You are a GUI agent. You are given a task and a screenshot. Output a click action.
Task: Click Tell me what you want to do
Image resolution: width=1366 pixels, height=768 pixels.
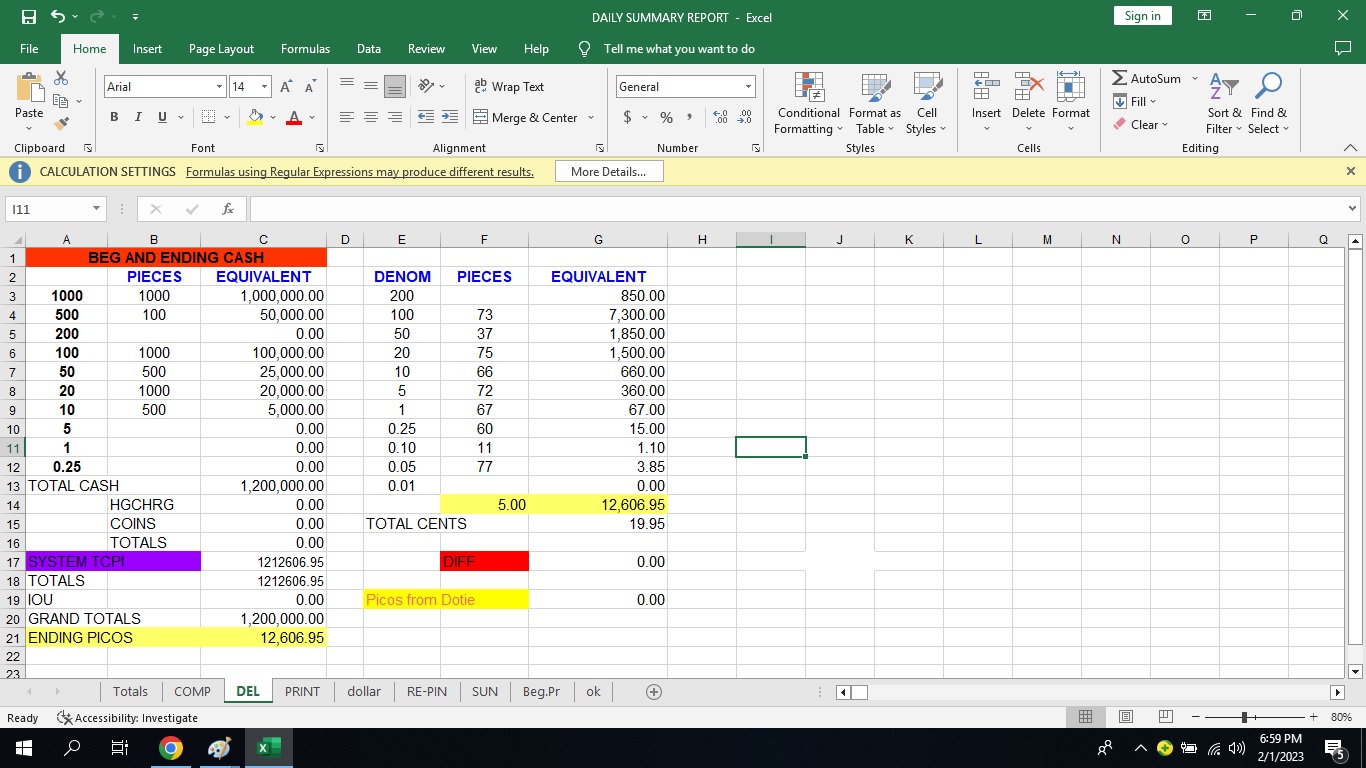[679, 48]
